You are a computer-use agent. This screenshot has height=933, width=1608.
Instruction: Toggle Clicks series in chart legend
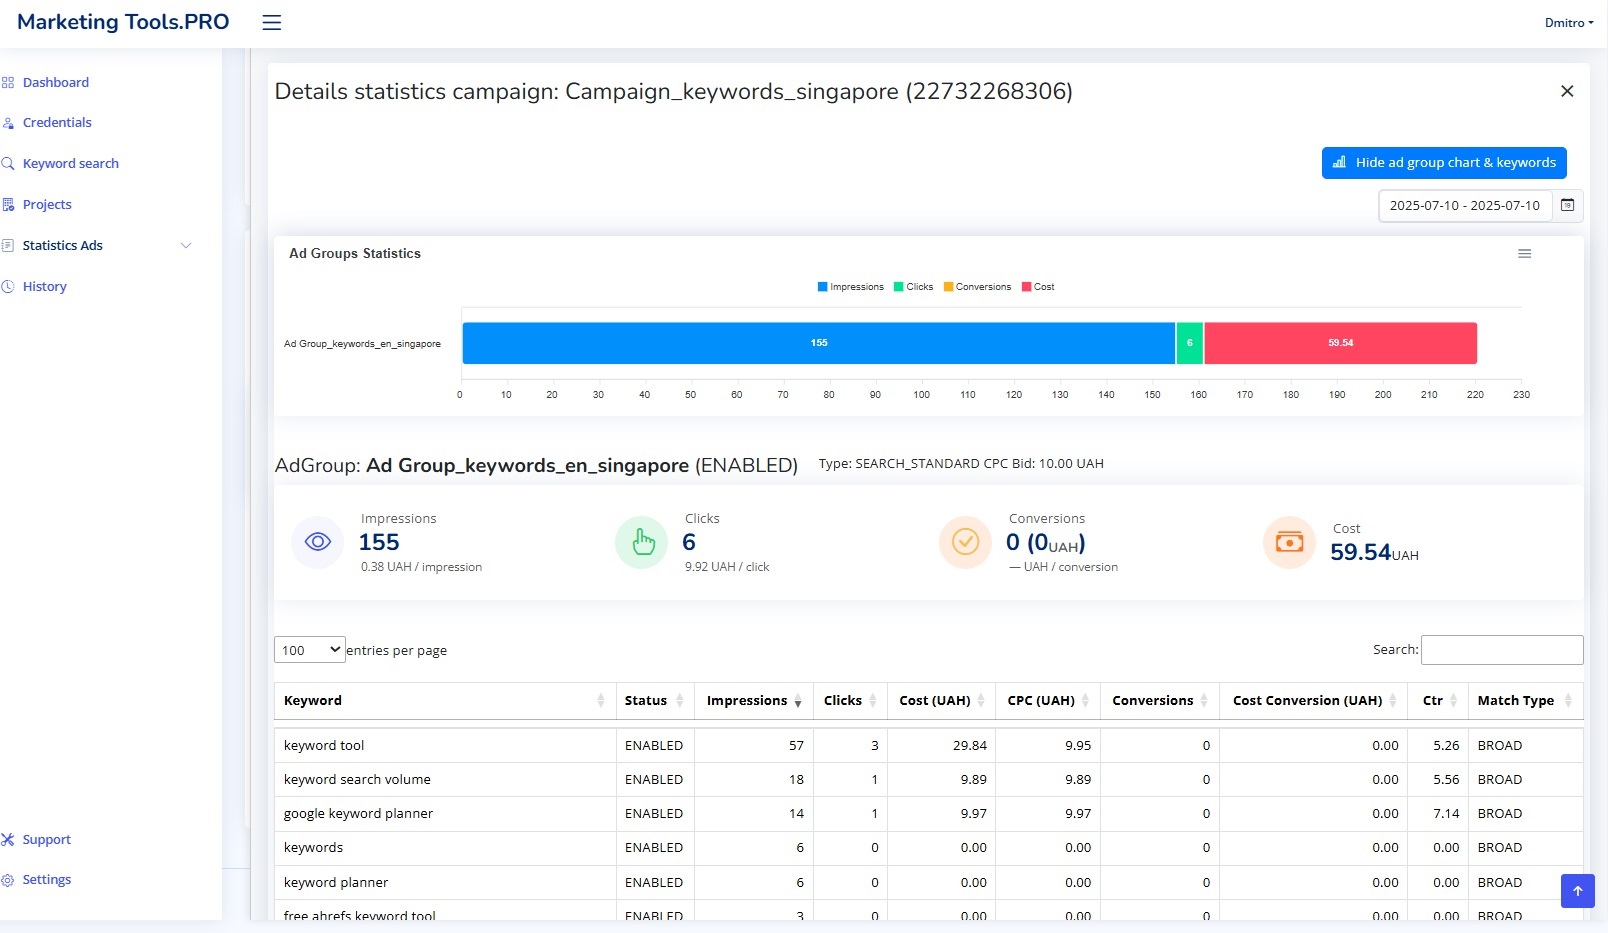[914, 287]
